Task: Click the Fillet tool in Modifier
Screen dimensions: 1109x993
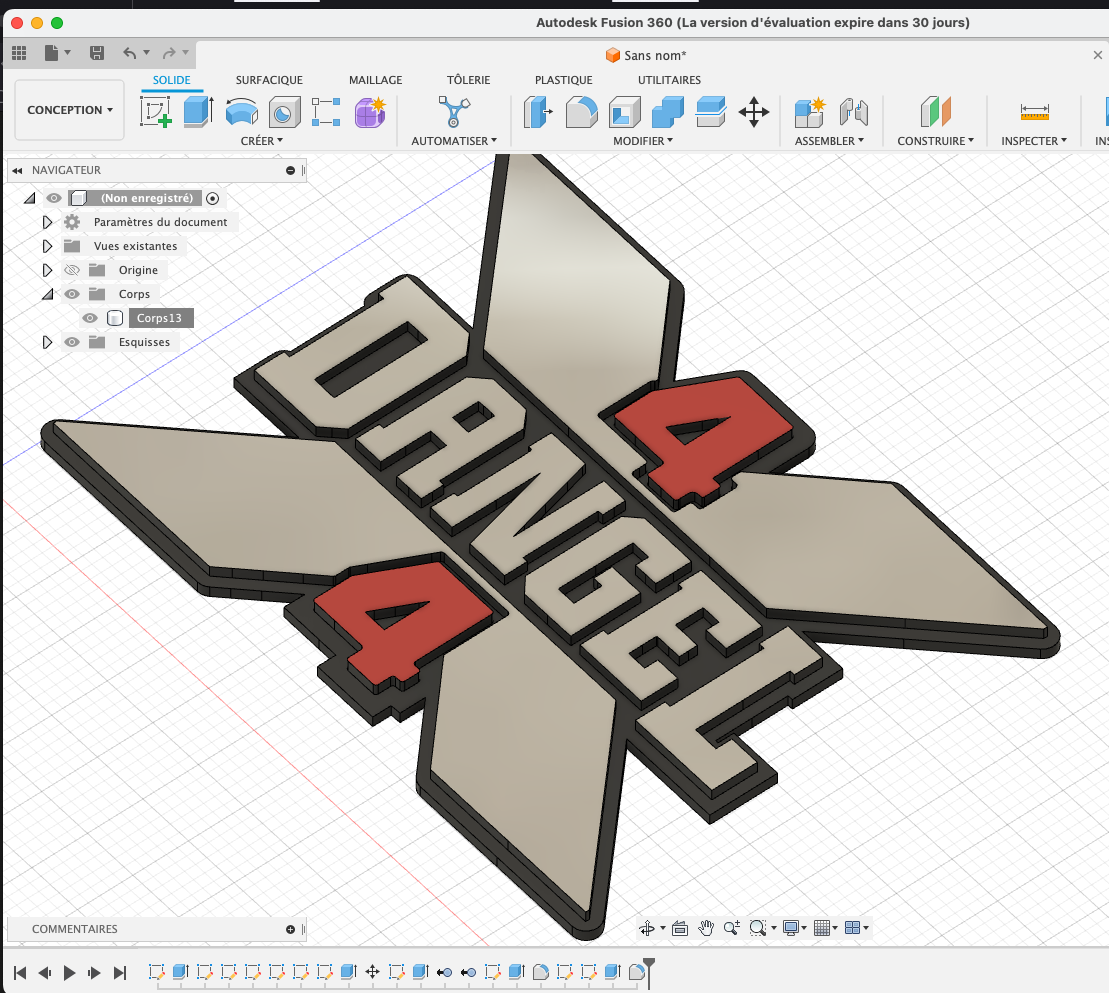Action: (581, 111)
